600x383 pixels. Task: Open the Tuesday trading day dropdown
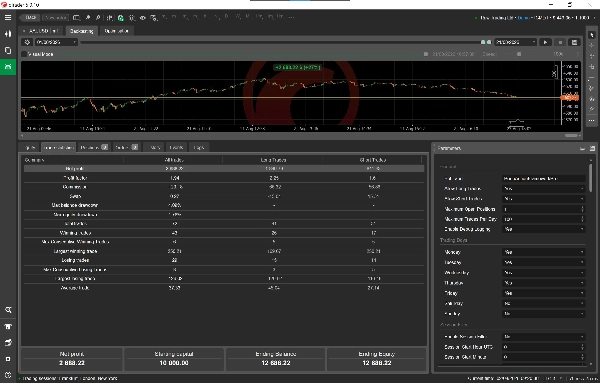tap(543, 262)
